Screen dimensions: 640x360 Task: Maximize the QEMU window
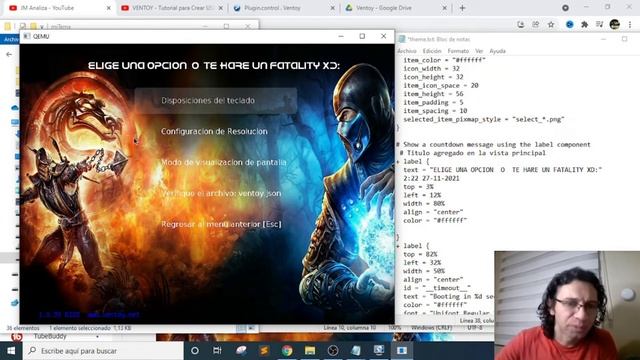pyautogui.click(x=362, y=36)
